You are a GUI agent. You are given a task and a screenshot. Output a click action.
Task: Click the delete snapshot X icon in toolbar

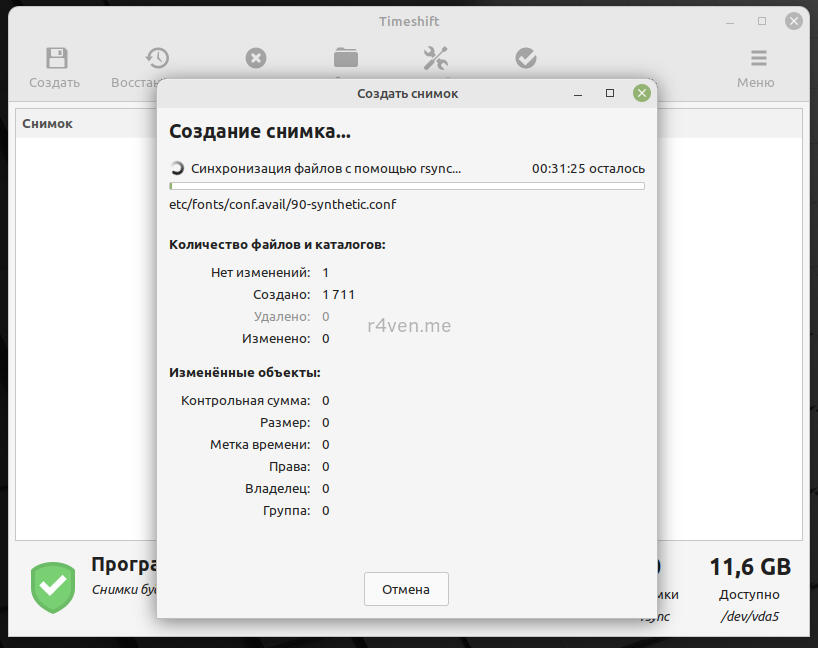pyautogui.click(x=256, y=58)
